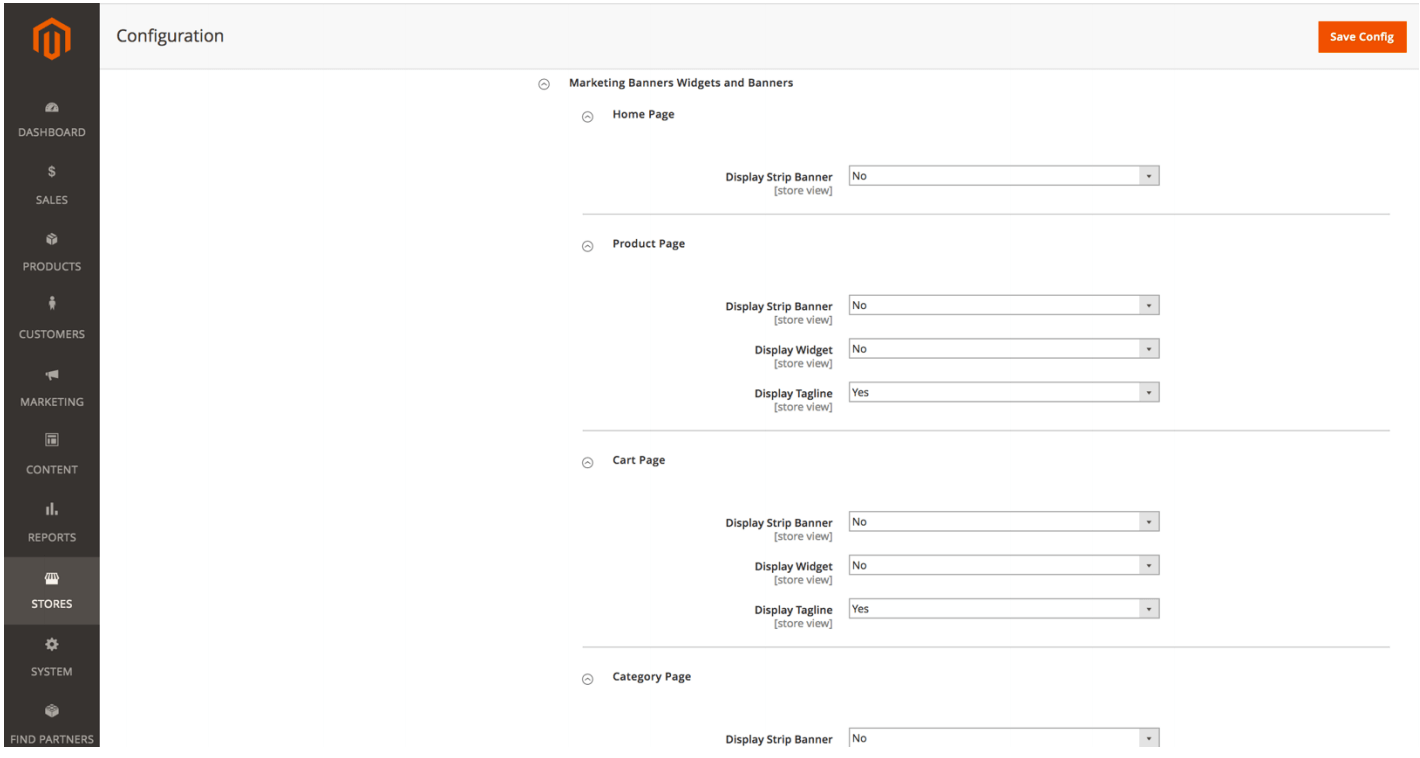This screenshot has width=1420, height=758.
Task: Open the Dashboard gauge icon
Action: [x=52, y=108]
